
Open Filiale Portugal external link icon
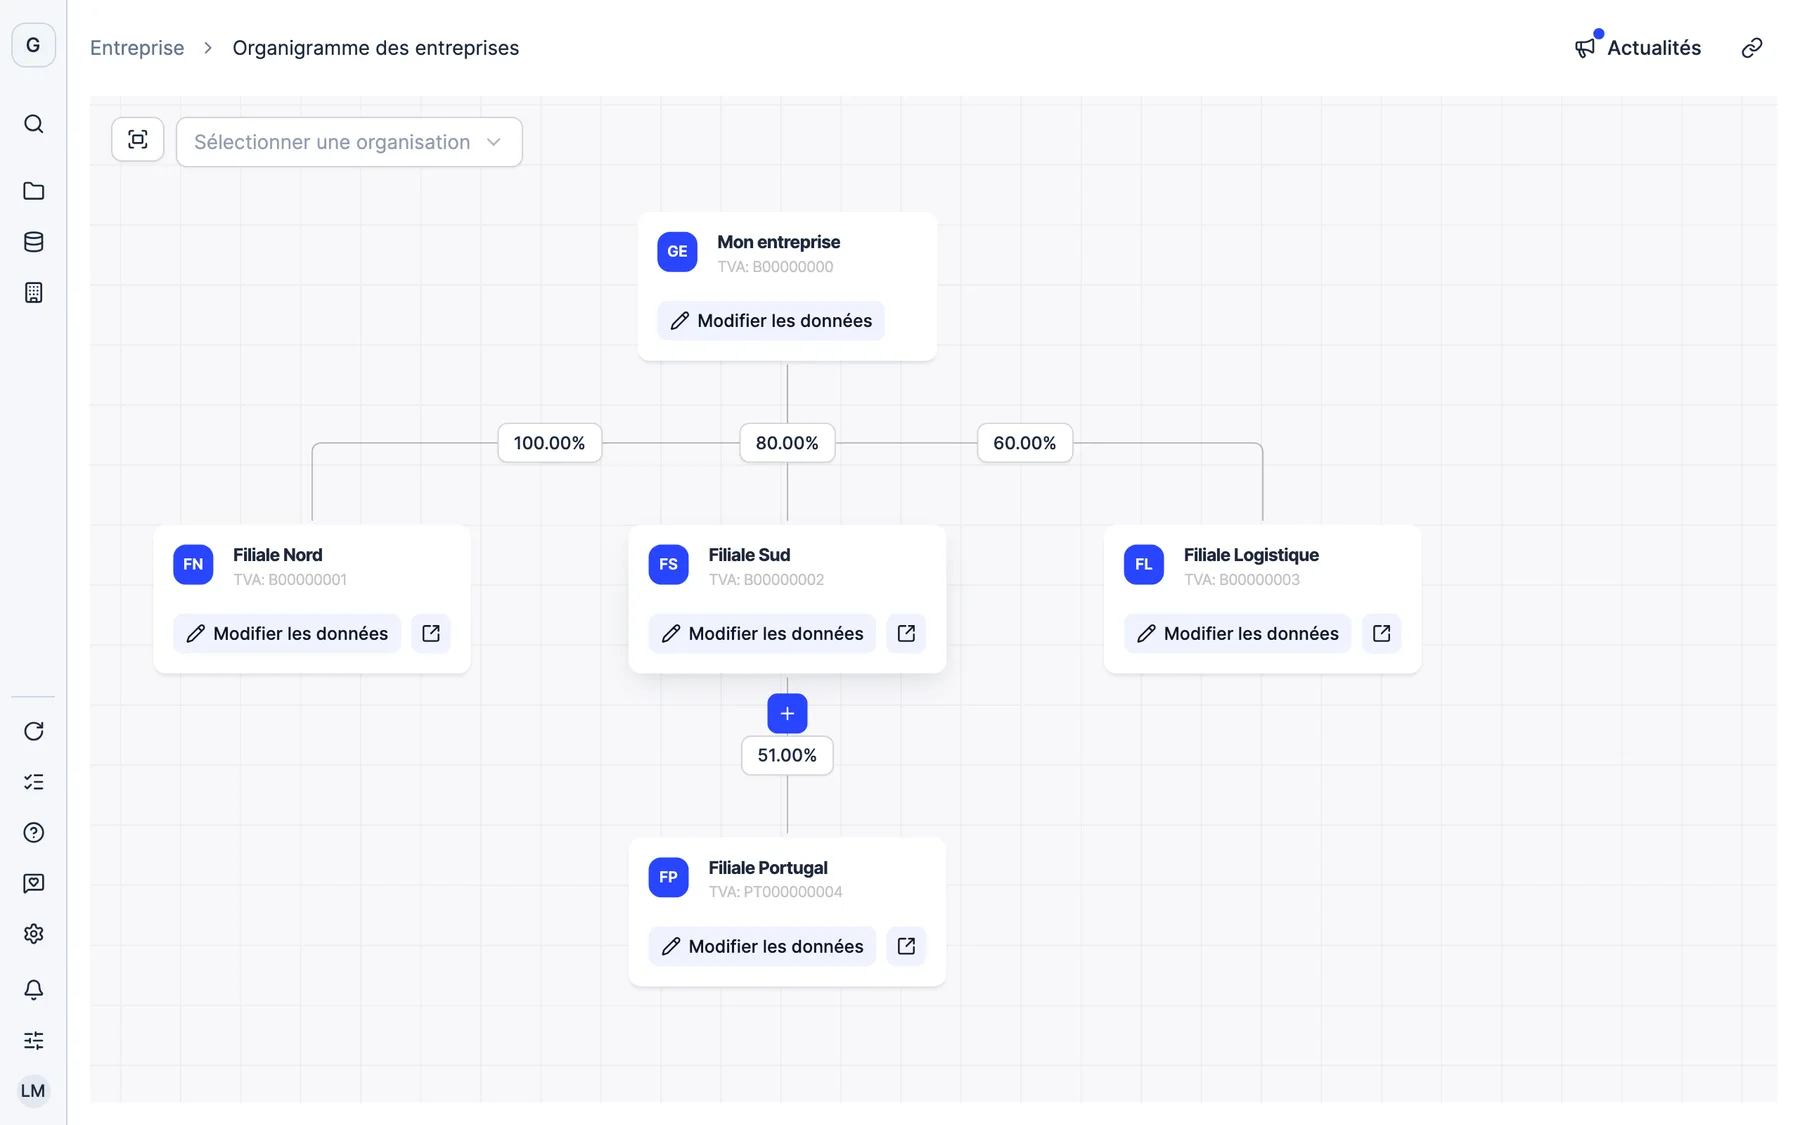point(906,946)
